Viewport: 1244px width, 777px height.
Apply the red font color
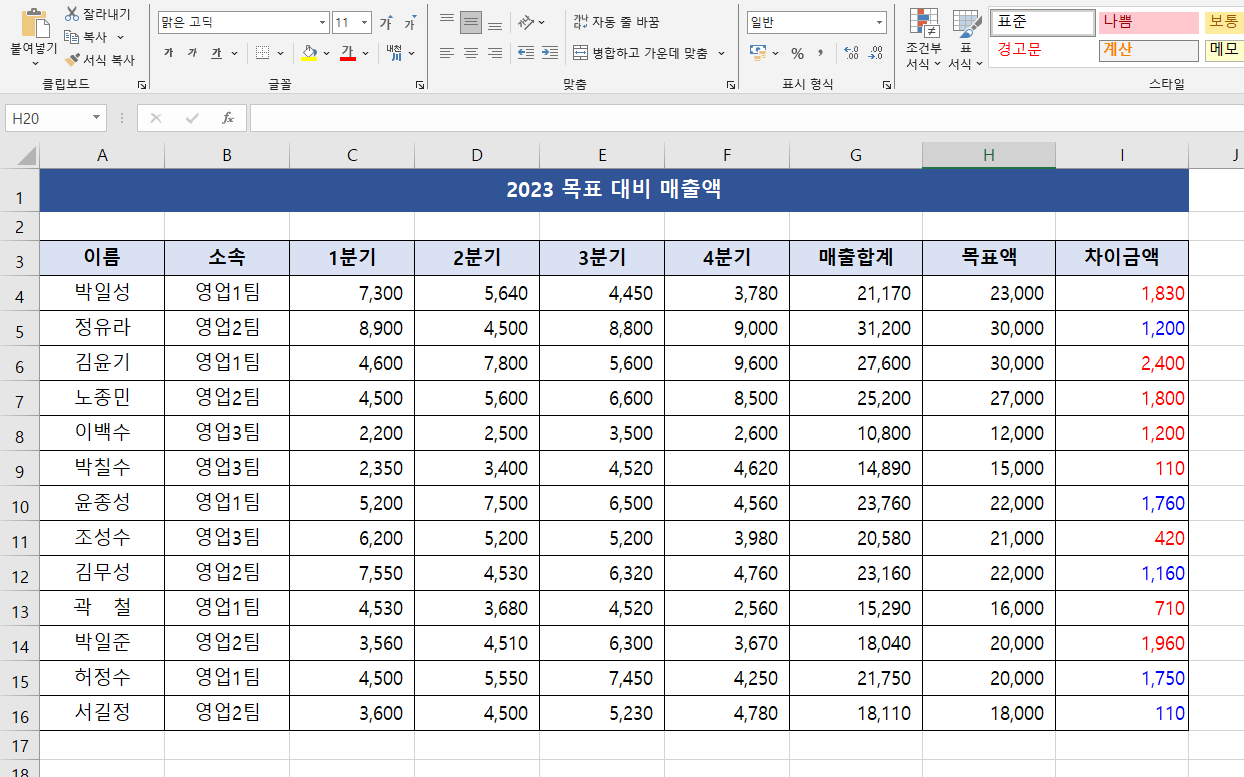pos(348,53)
